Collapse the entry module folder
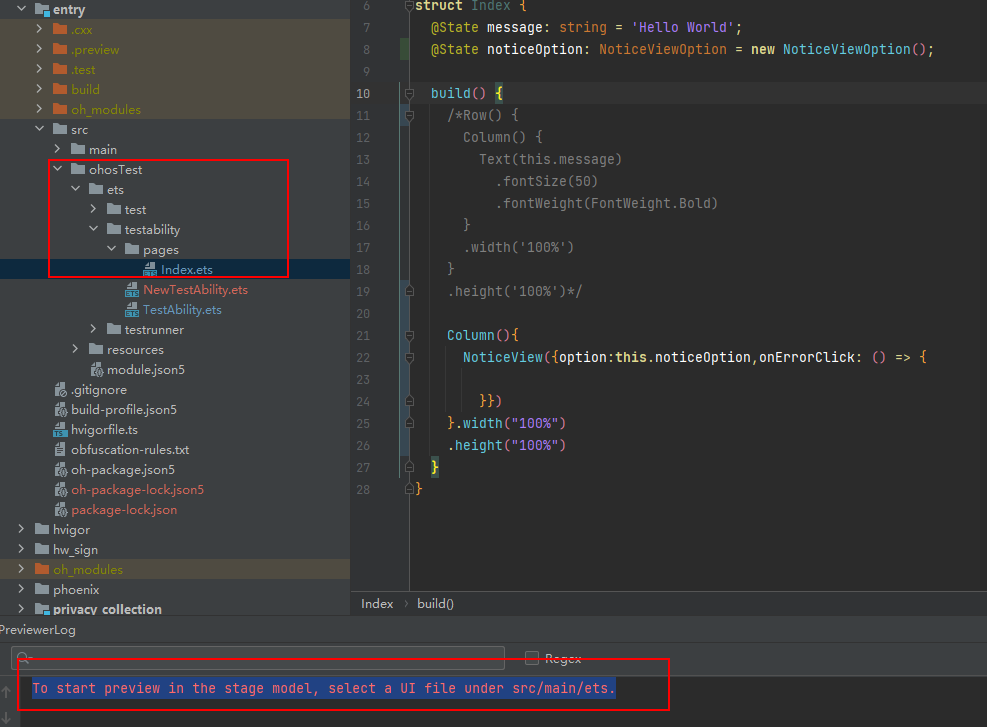 pos(21,9)
